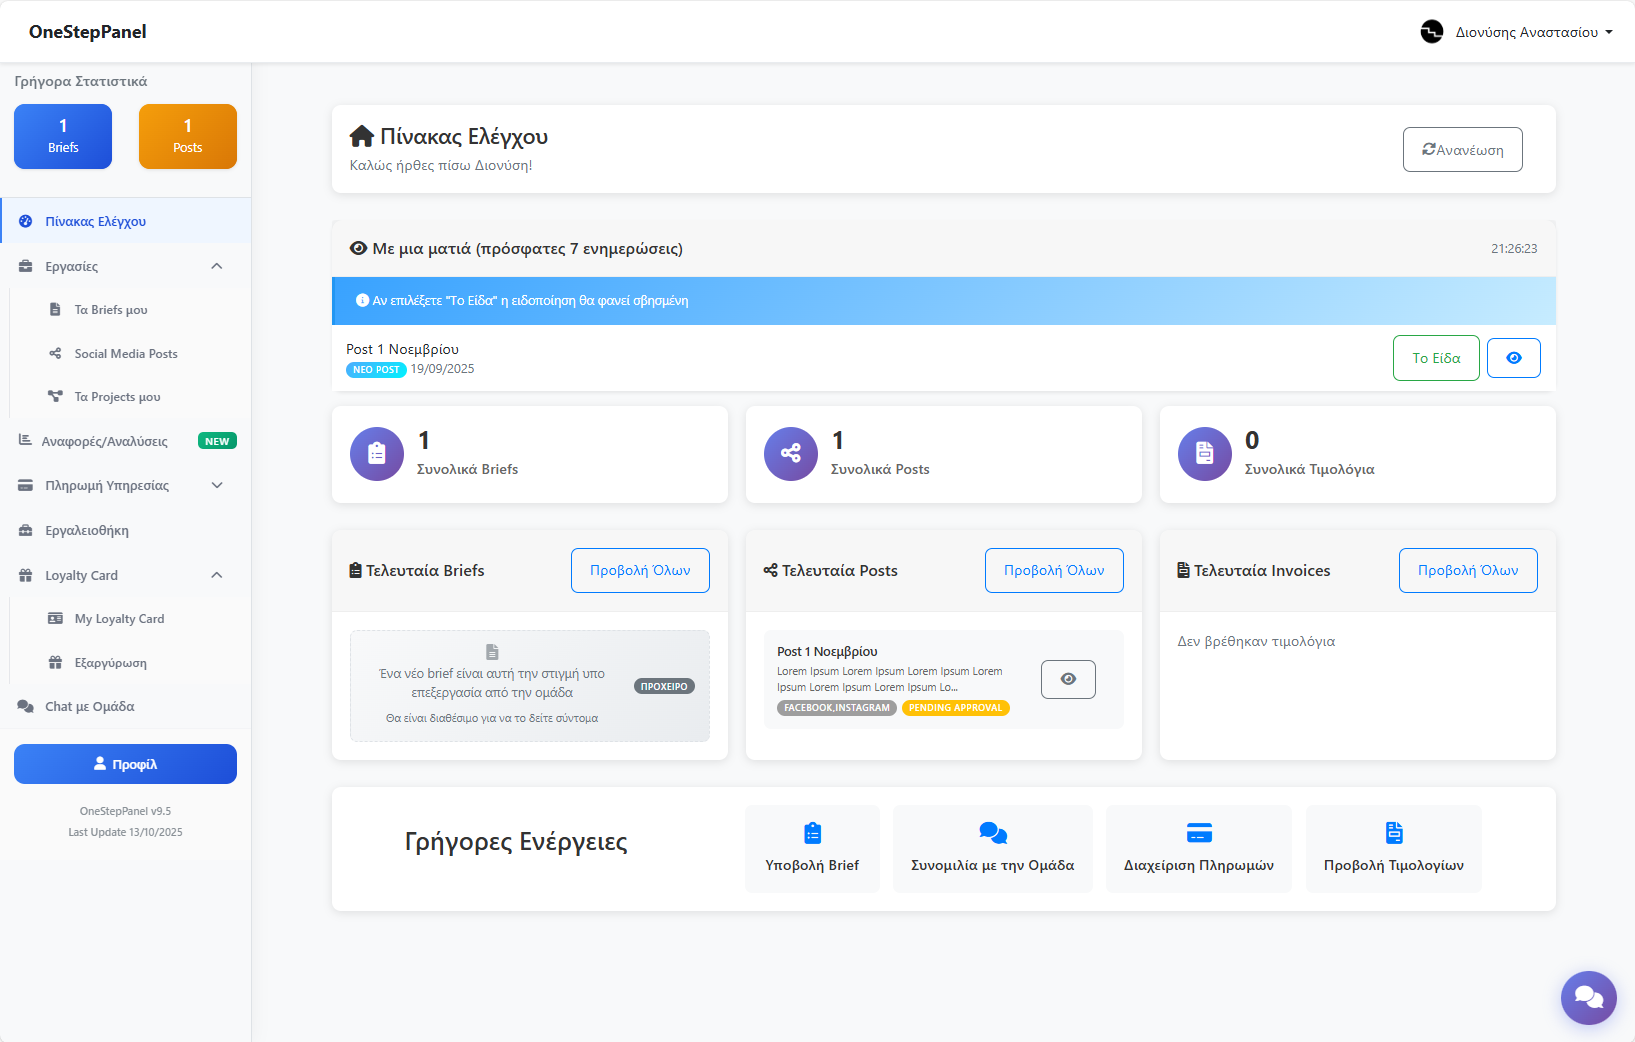Click the draft brief placeholder card

pyautogui.click(x=529, y=686)
